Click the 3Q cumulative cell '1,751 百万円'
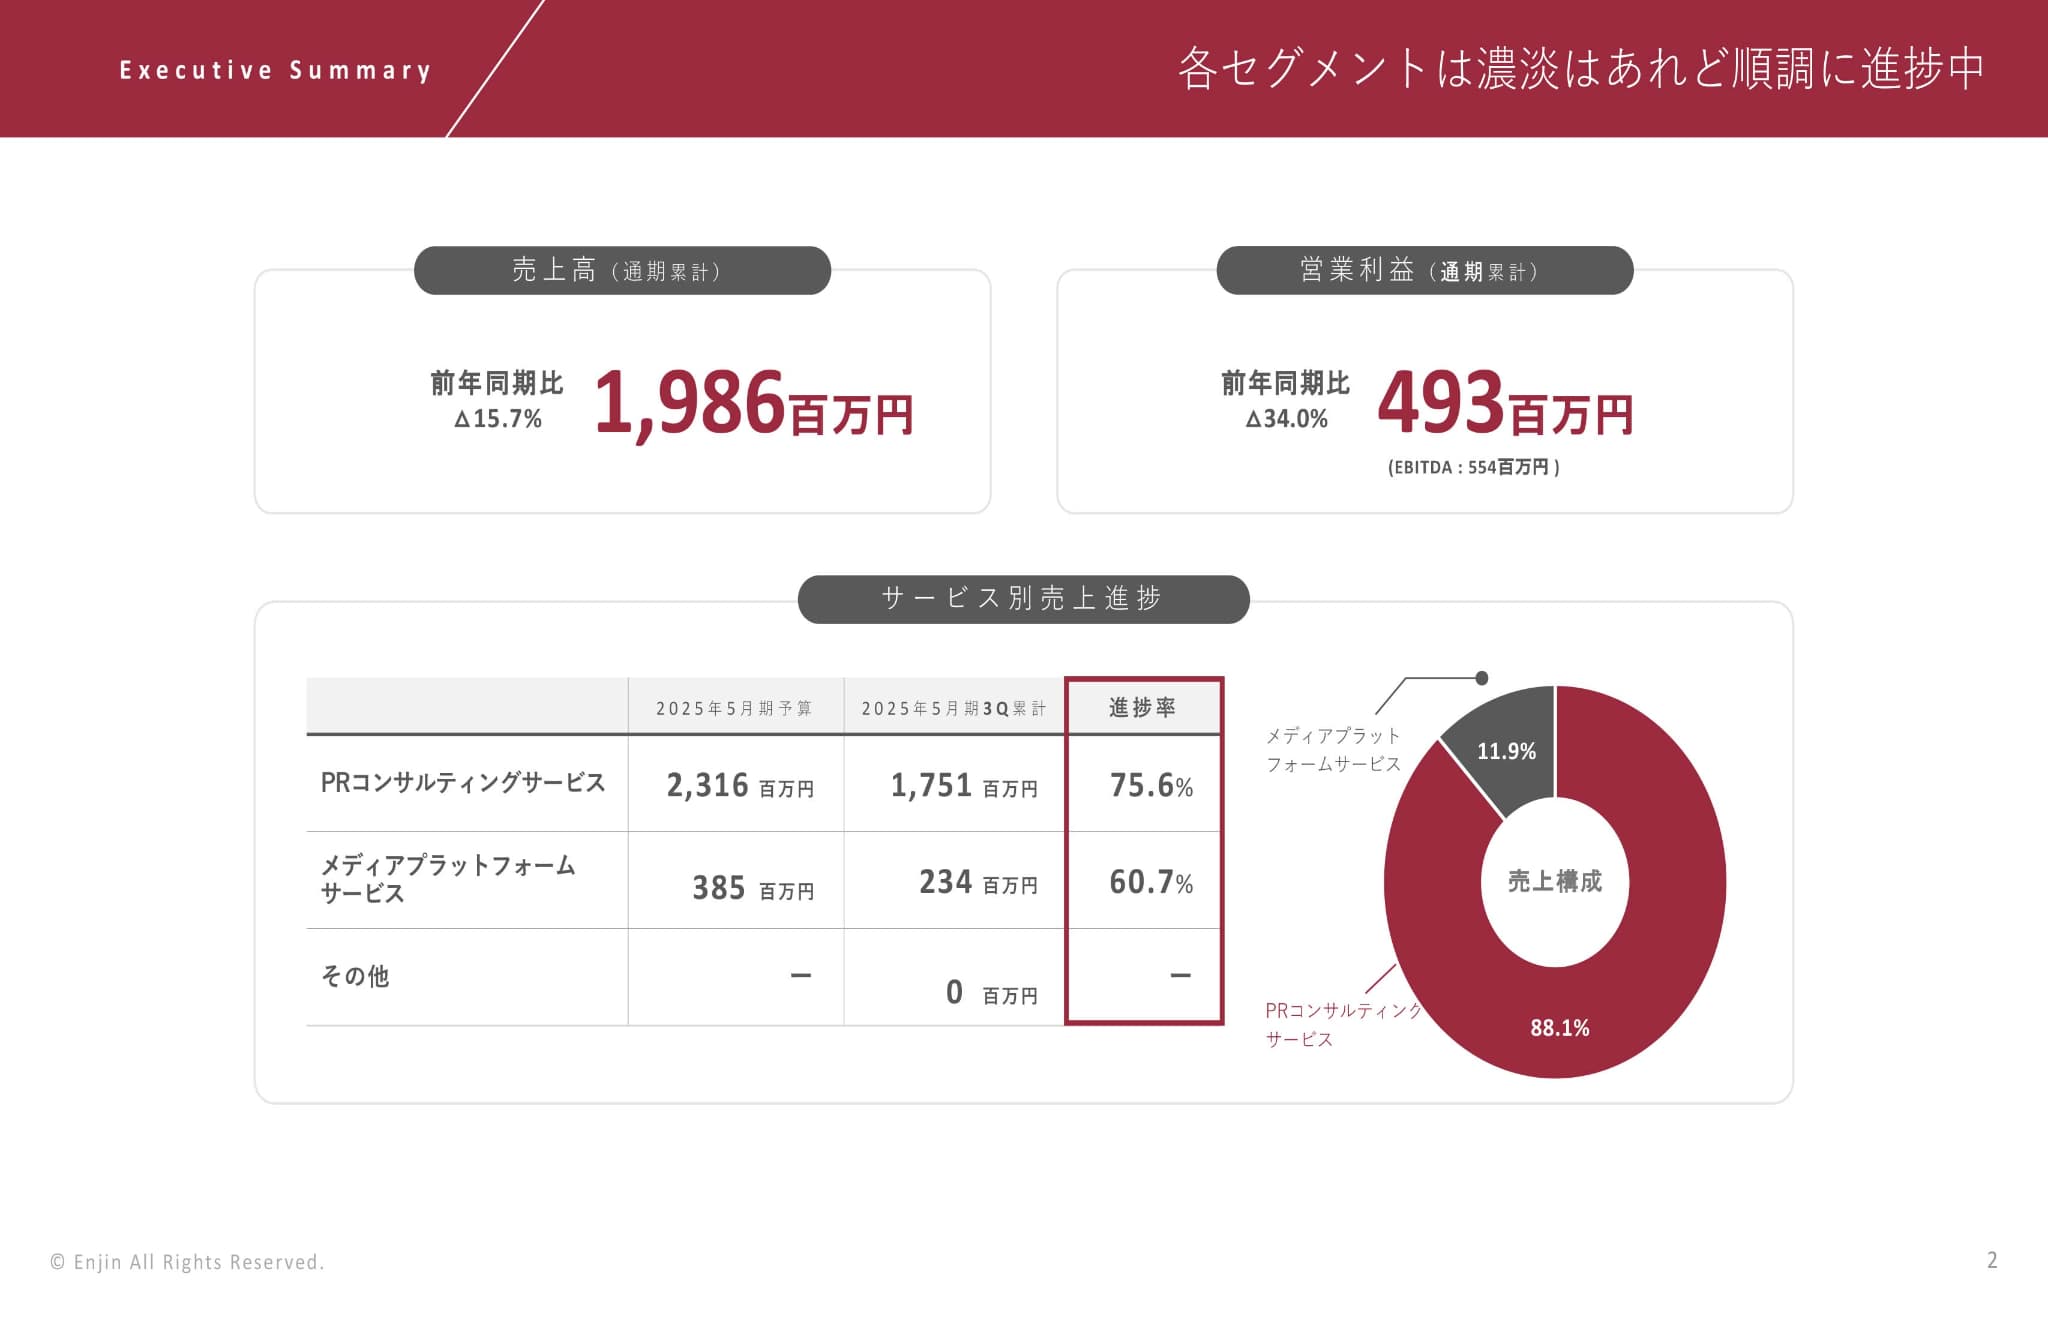This screenshot has height=1320, width=2048. pos(964,786)
